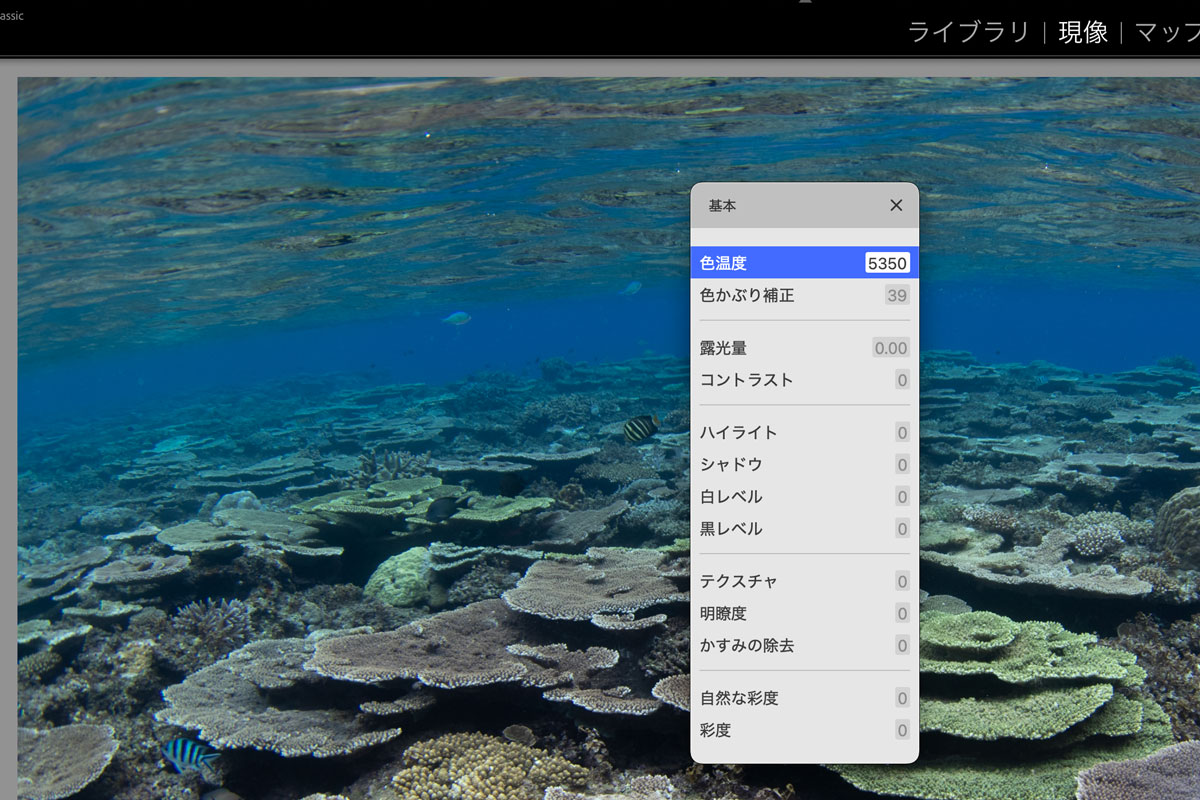Open the 現像 module tab
The image size is (1200, 800).
click(1083, 32)
